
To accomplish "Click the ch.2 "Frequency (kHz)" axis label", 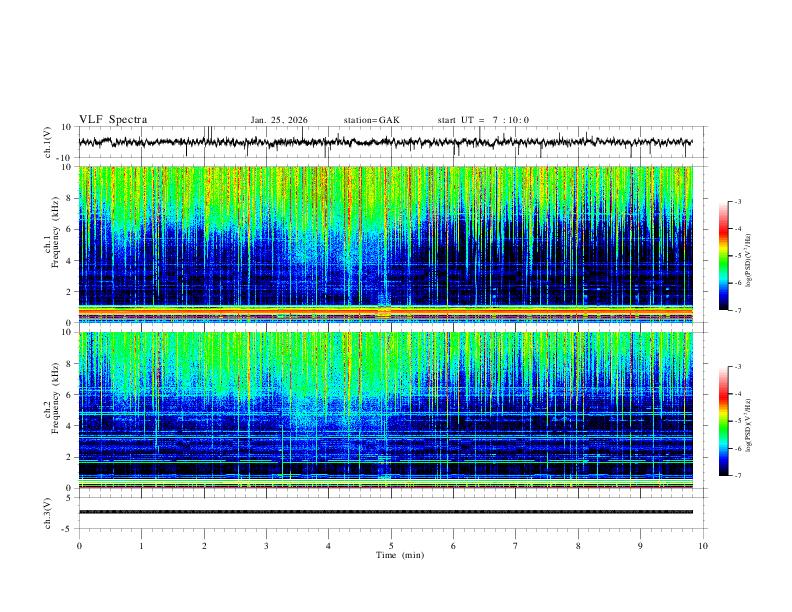I will pos(55,398).
